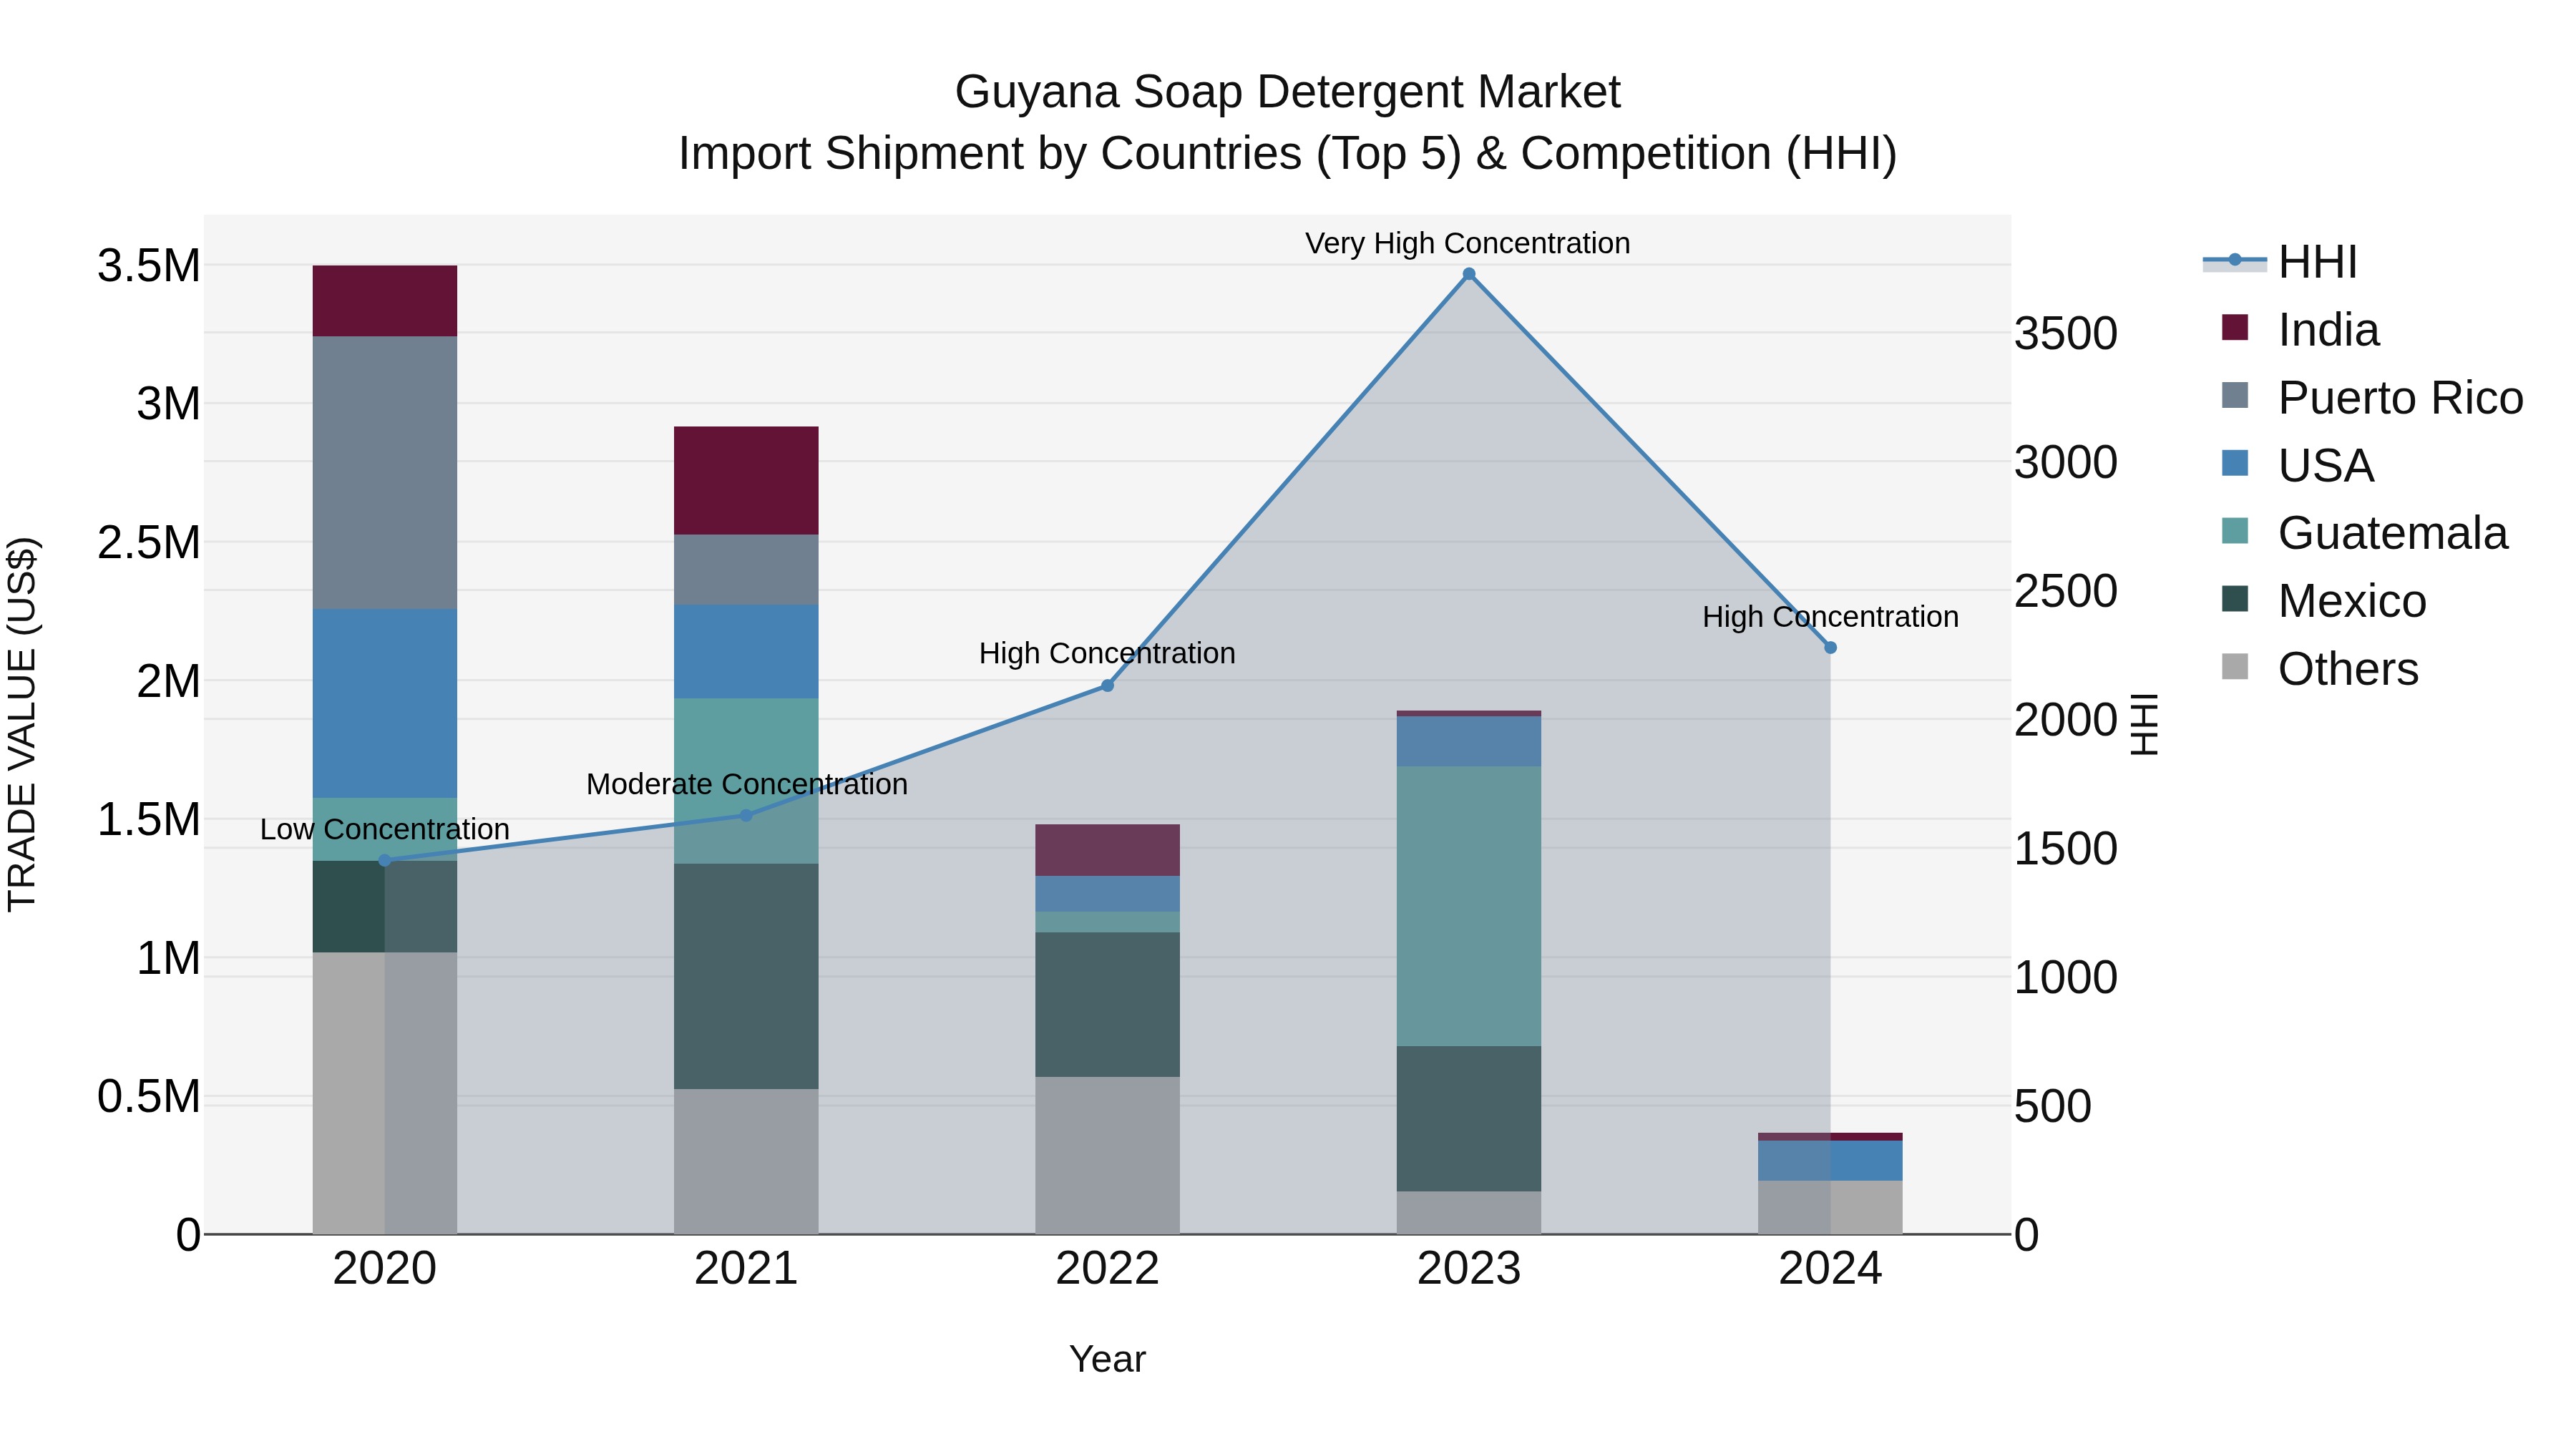Click the 'Moderate Concentration' annotation
This screenshot has height=1449, width=2576.
(747, 785)
